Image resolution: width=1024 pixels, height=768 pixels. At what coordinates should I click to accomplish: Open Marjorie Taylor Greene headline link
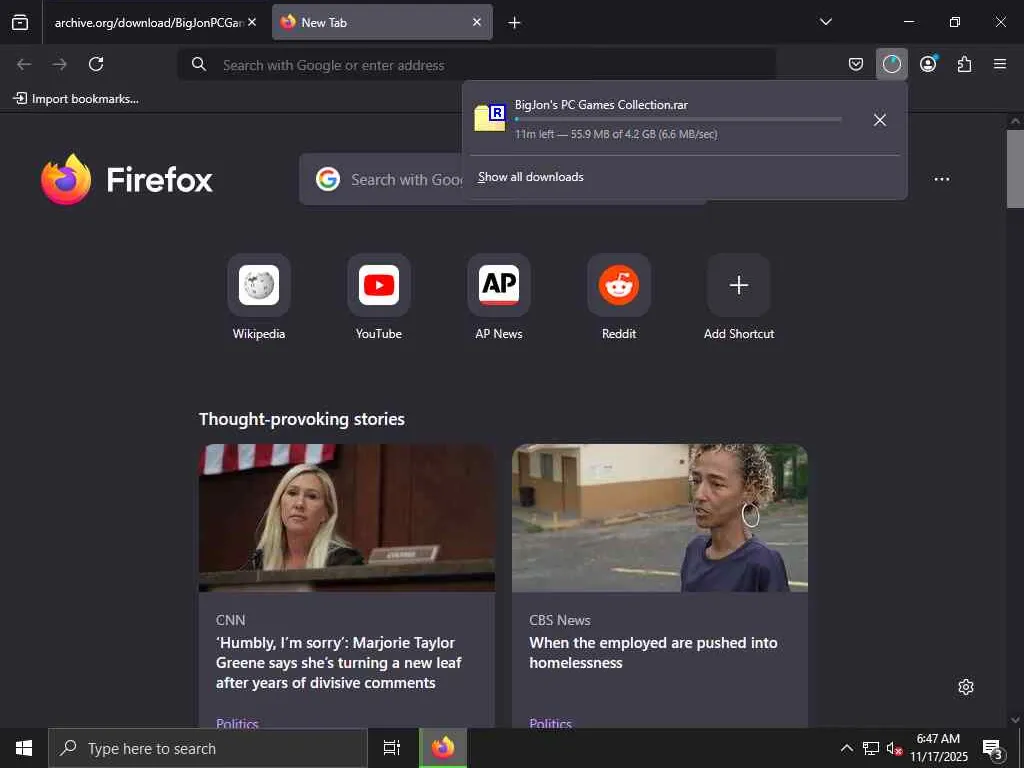click(x=338, y=663)
